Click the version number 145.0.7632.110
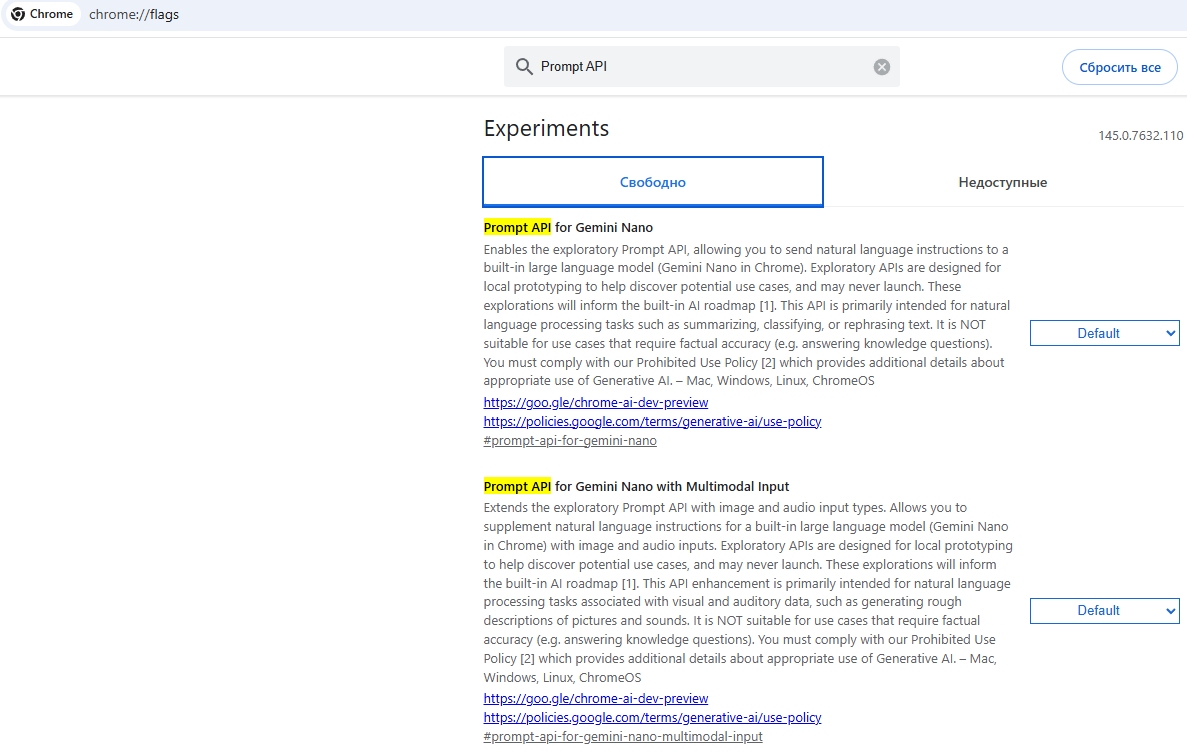This screenshot has width=1187, height=752. pyautogui.click(x=1140, y=135)
